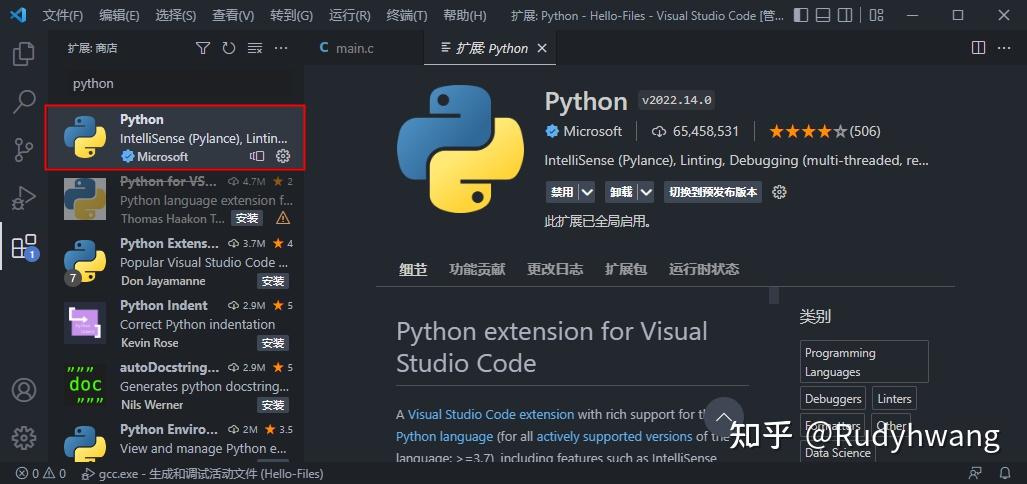Click warning icon on Python for VSCode
Screen dimensions: 1027x484
(x=283, y=217)
